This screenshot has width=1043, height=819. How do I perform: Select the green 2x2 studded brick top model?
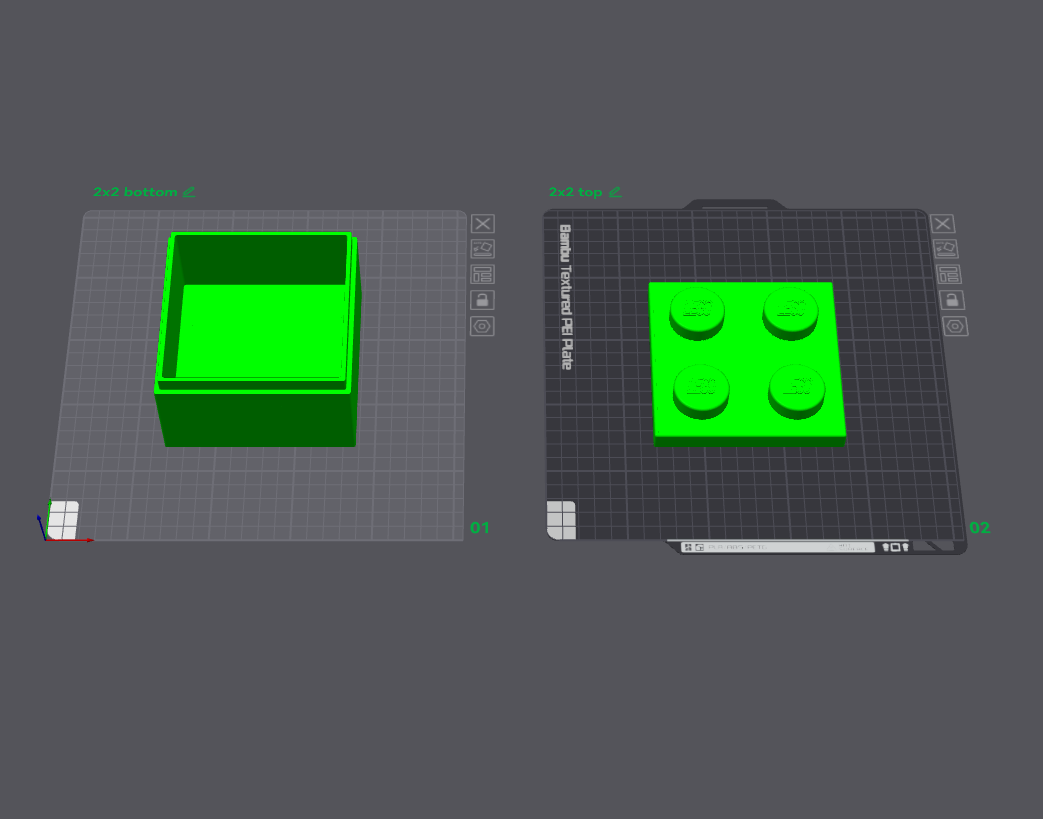[x=747, y=363]
